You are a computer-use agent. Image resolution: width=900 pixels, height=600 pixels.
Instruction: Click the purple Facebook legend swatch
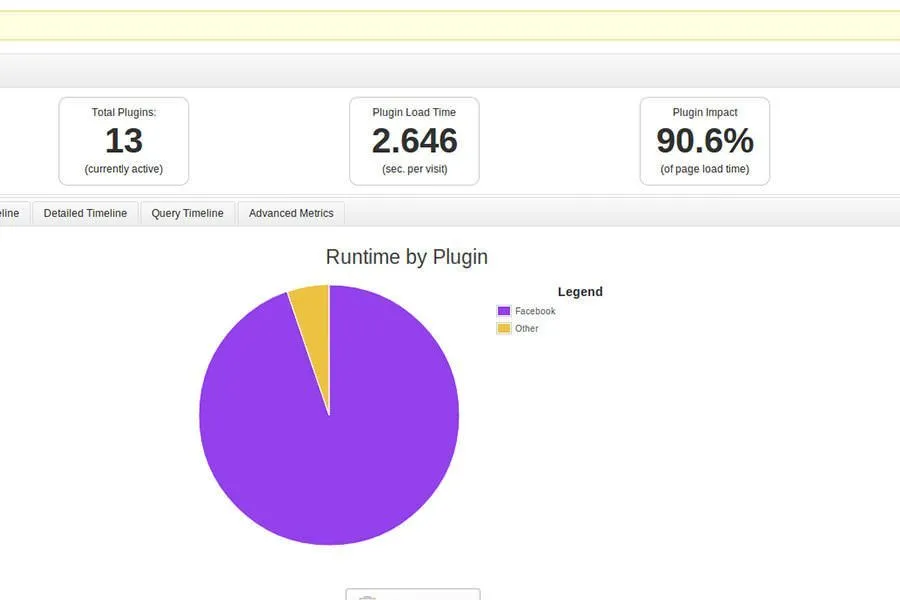(x=503, y=311)
